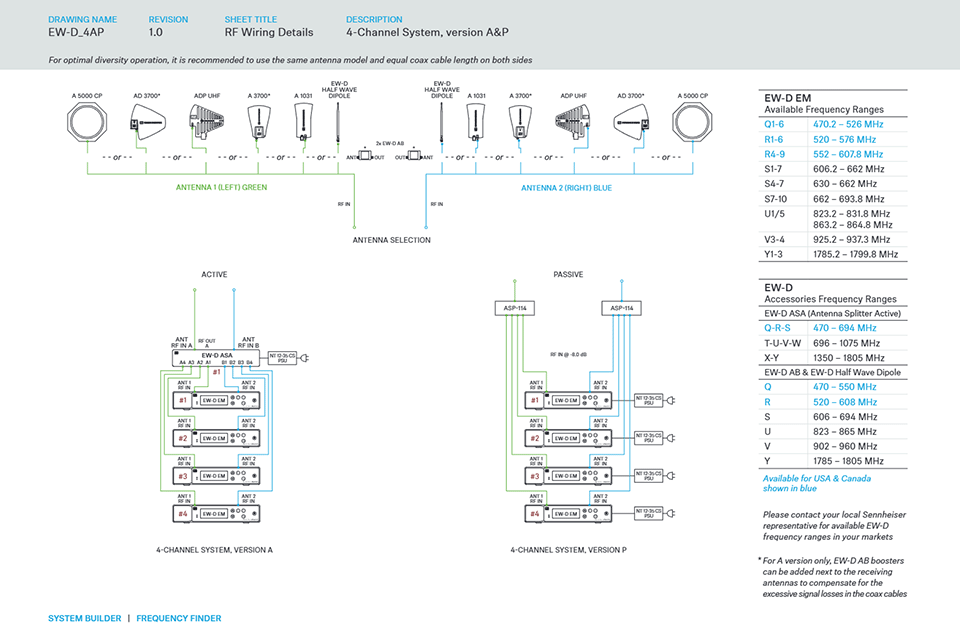
Task: Click the 'ANTENNA 1 (LEFT) GREEN' label
Action: click(x=222, y=187)
